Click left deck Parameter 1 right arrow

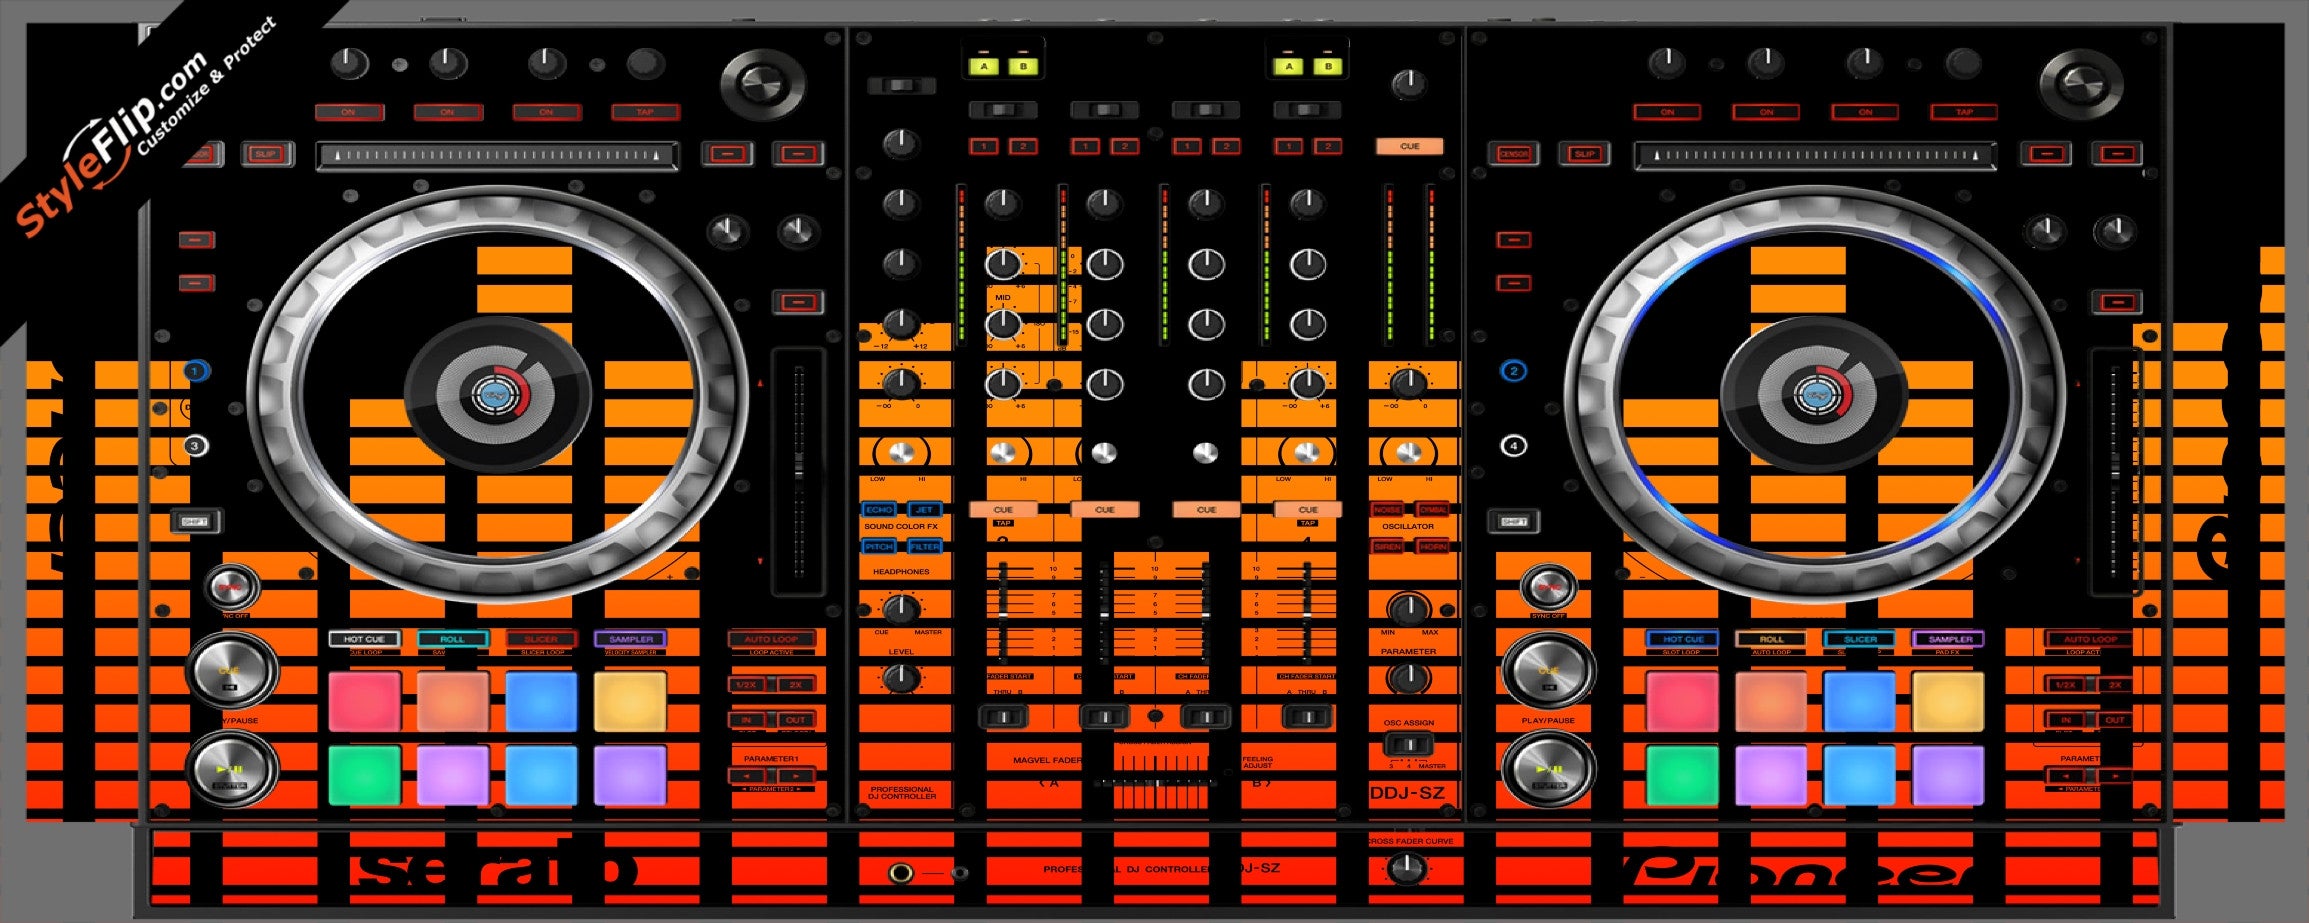tap(796, 776)
